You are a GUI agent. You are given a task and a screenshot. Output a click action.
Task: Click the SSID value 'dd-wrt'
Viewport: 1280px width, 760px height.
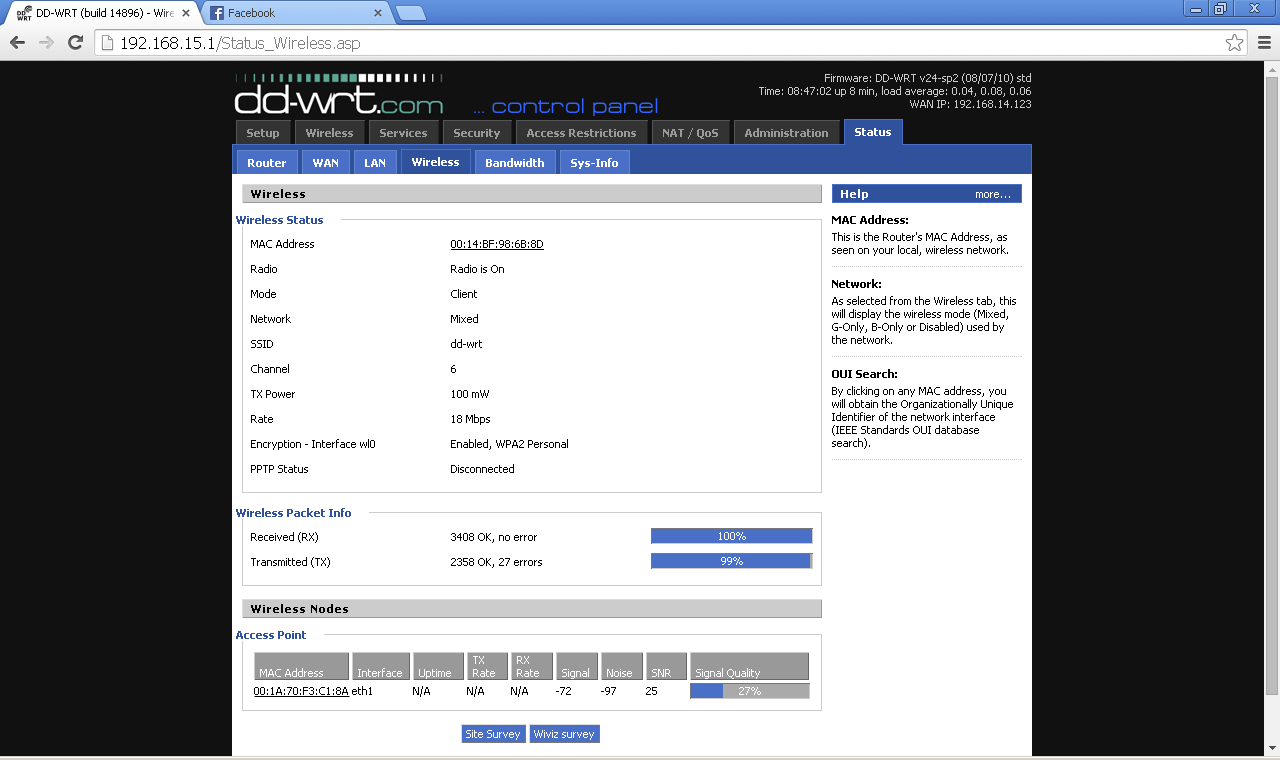(x=466, y=344)
